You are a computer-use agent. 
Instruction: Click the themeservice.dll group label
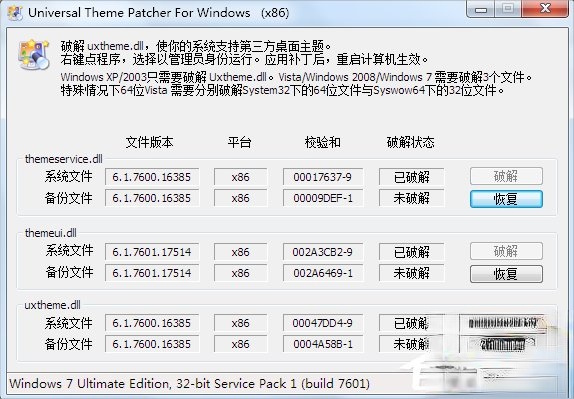tap(64, 159)
